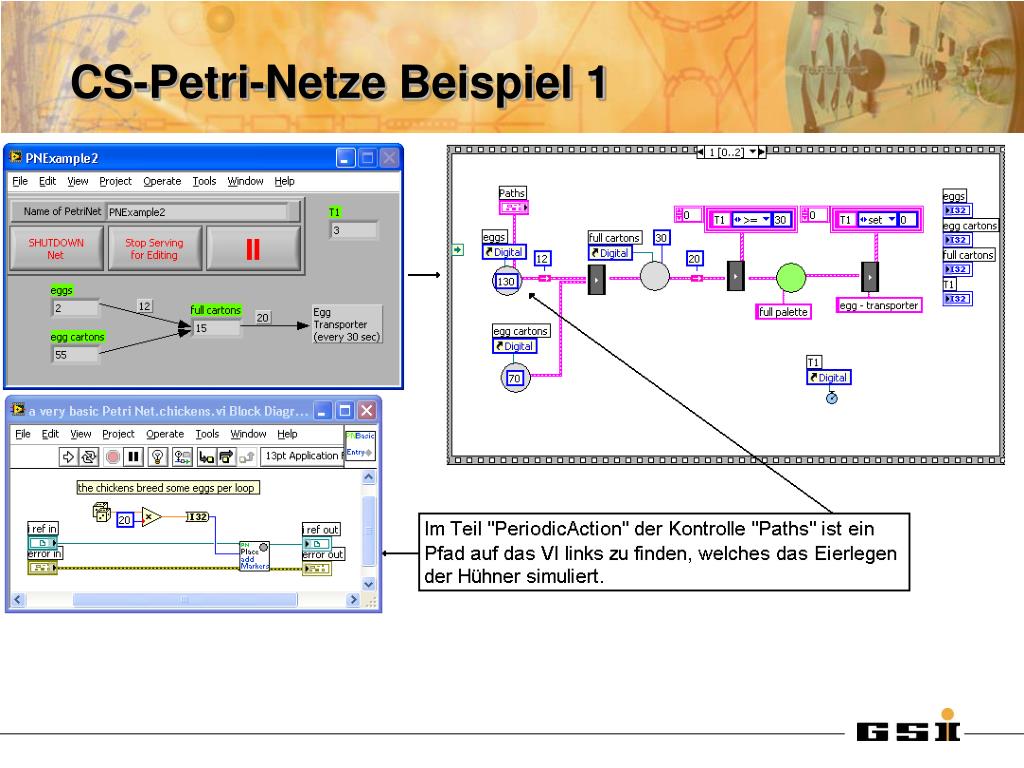The width and height of the screenshot is (1024, 768).
Task: Click case structure next-case right arrow
Action: tap(761, 152)
